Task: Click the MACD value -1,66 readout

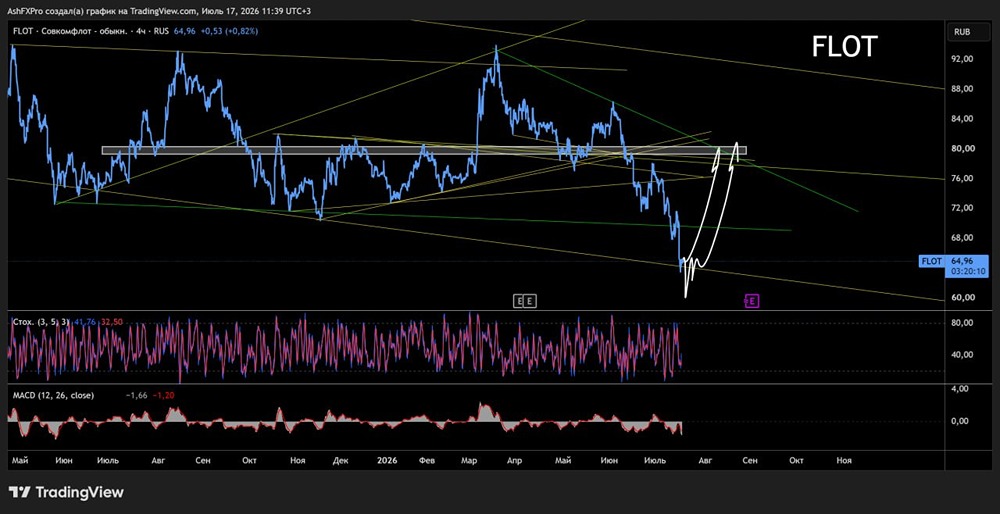Action: [x=136, y=395]
